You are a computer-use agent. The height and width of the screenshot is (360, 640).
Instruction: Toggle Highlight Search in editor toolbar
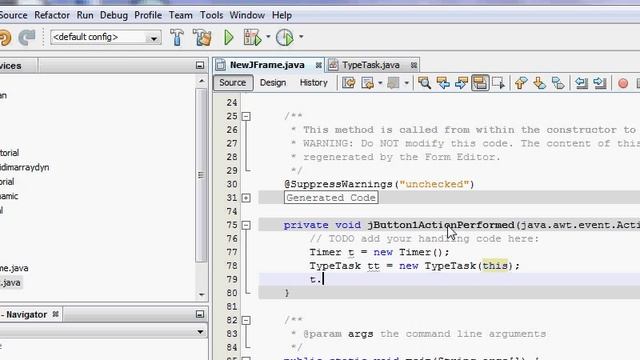pos(480,83)
